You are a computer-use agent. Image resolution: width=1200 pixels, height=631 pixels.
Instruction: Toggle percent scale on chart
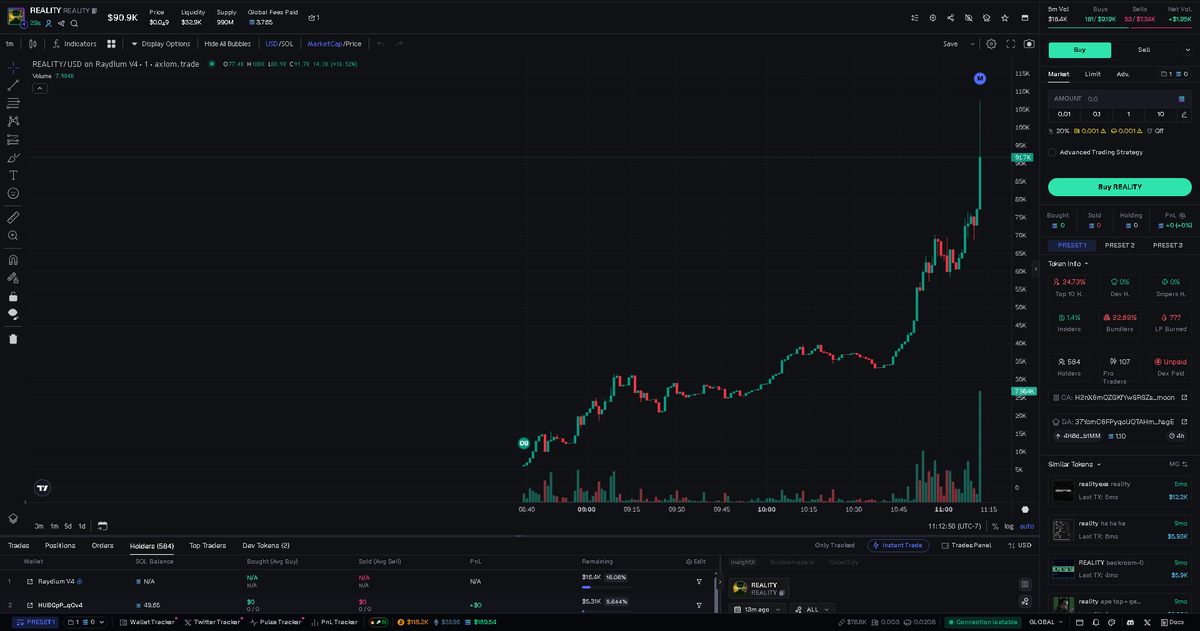(994, 526)
